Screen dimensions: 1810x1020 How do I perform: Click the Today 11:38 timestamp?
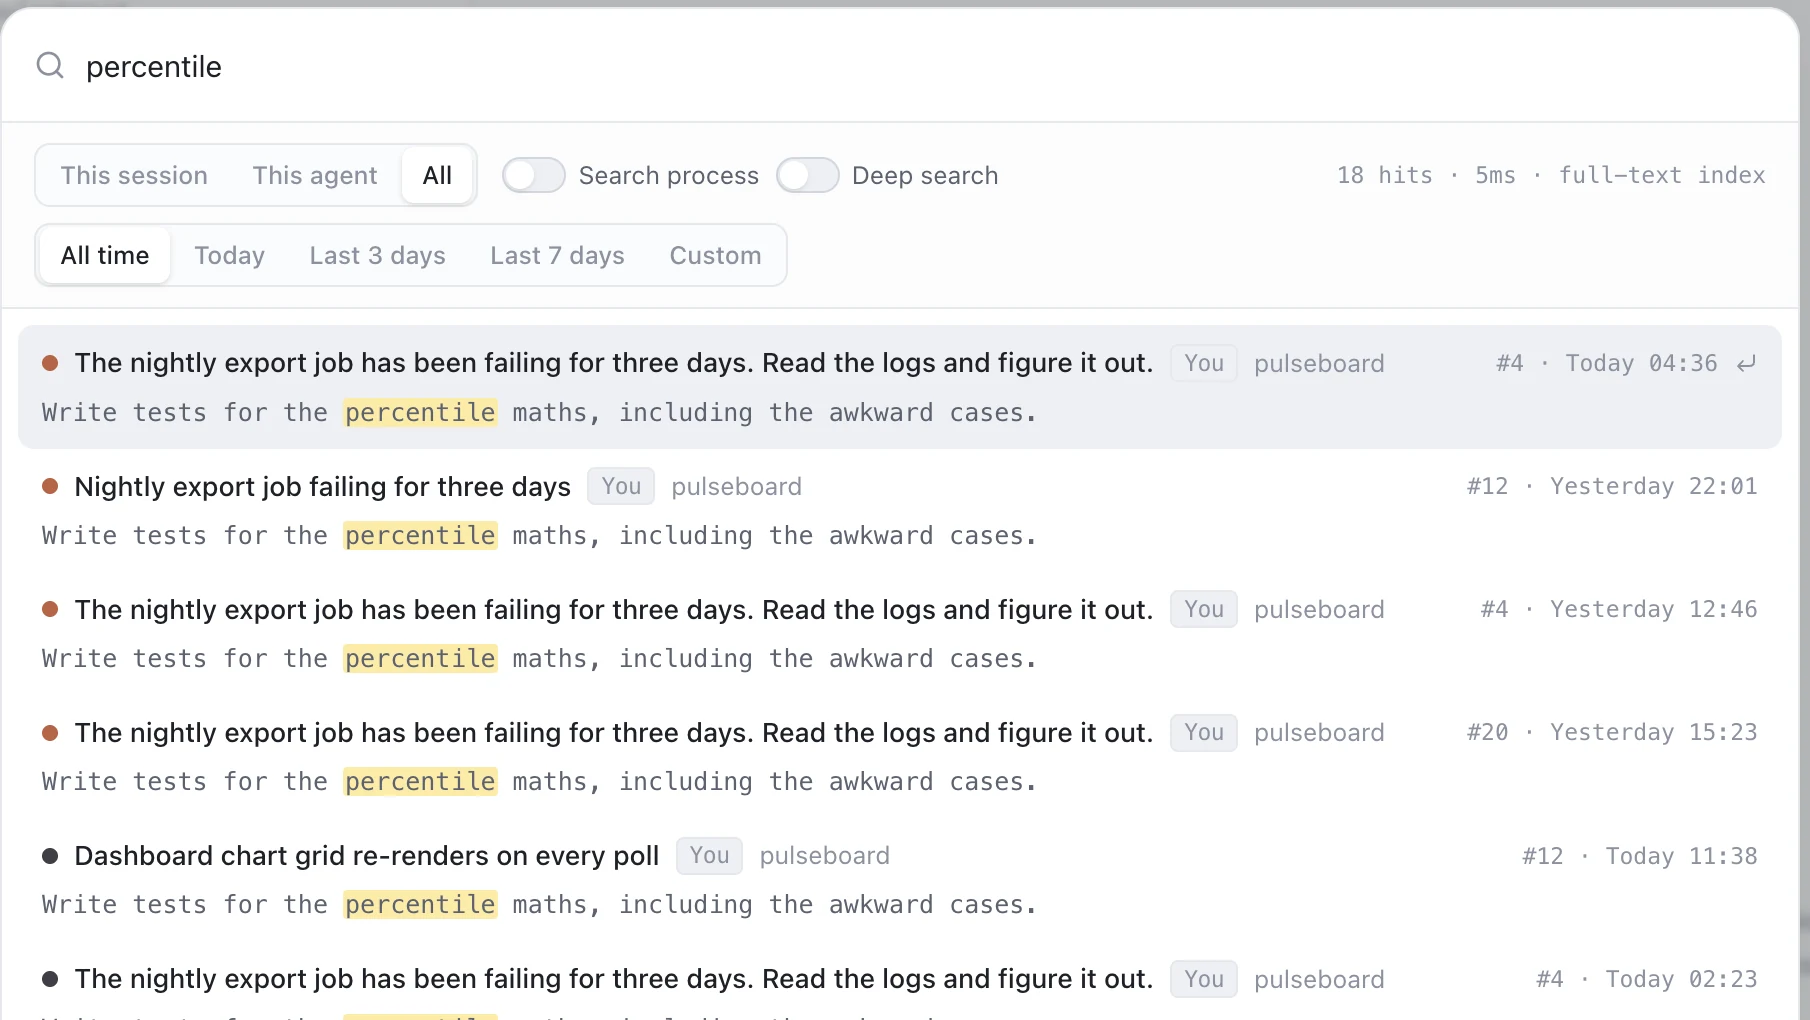(1681, 856)
